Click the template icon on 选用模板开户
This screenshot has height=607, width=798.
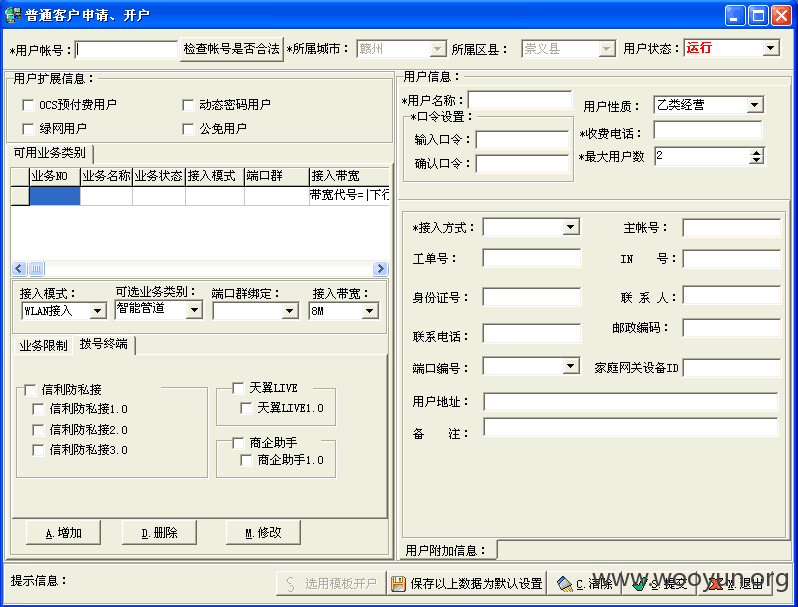pos(291,584)
